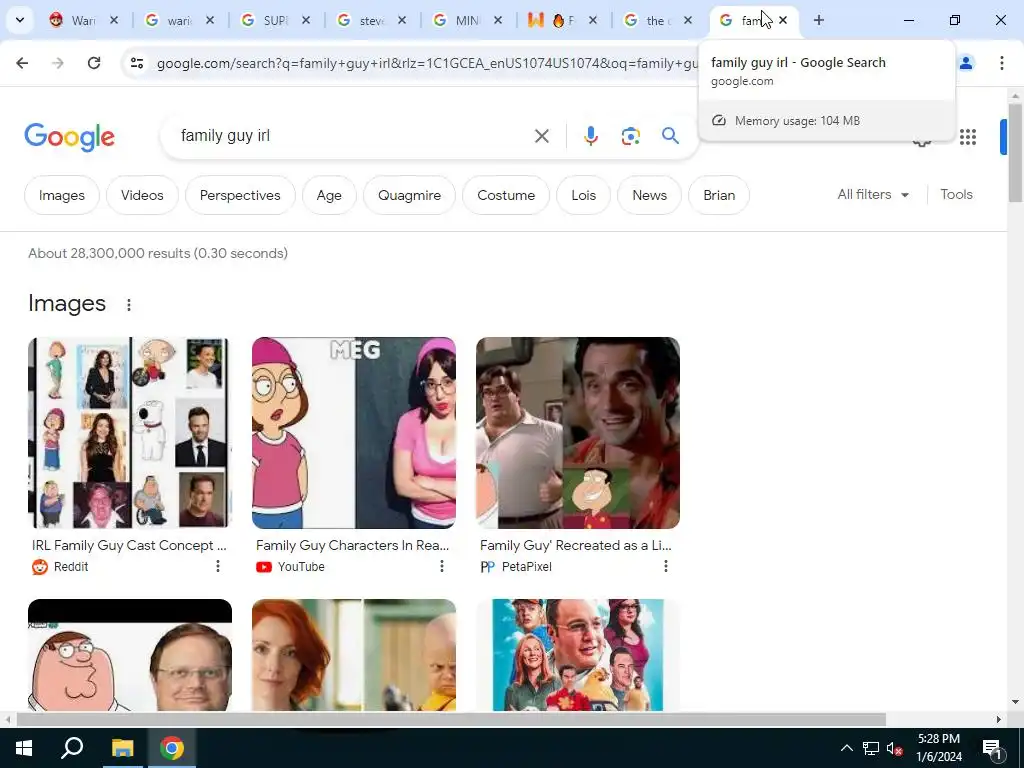Open File Explorer from taskbar
The height and width of the screenshot is (768, 1024).
coord(122,748)
